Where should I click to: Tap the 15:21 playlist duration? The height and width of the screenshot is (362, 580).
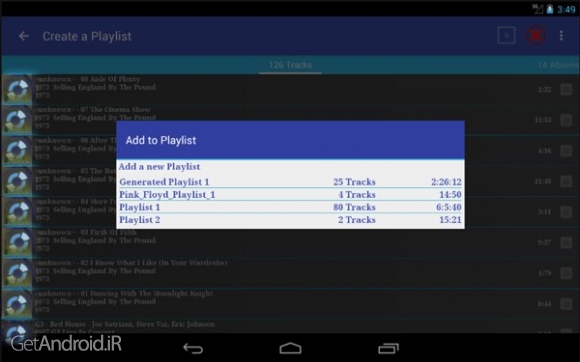pyautogui.click(x=450, y=220)
